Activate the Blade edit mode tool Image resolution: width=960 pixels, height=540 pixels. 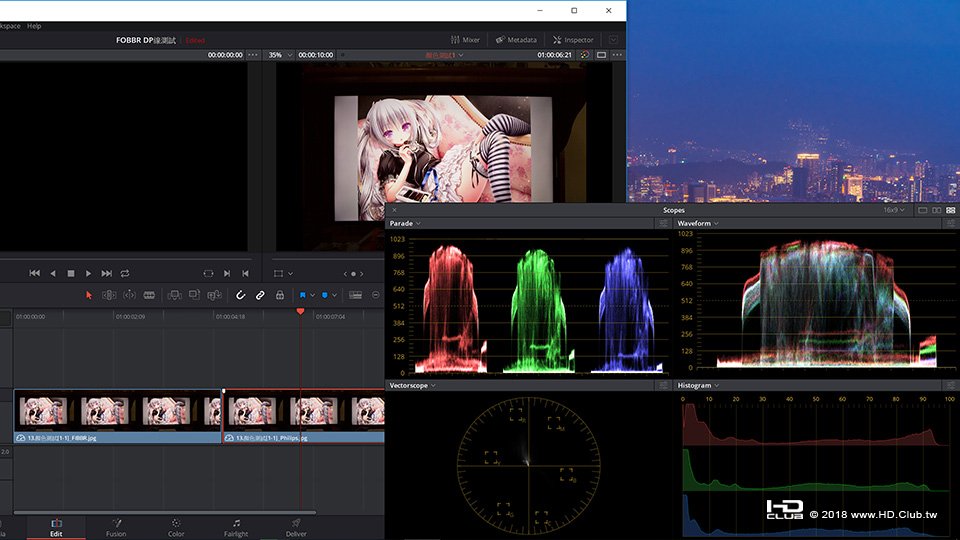pyautogui.click(x=149, y=295)
